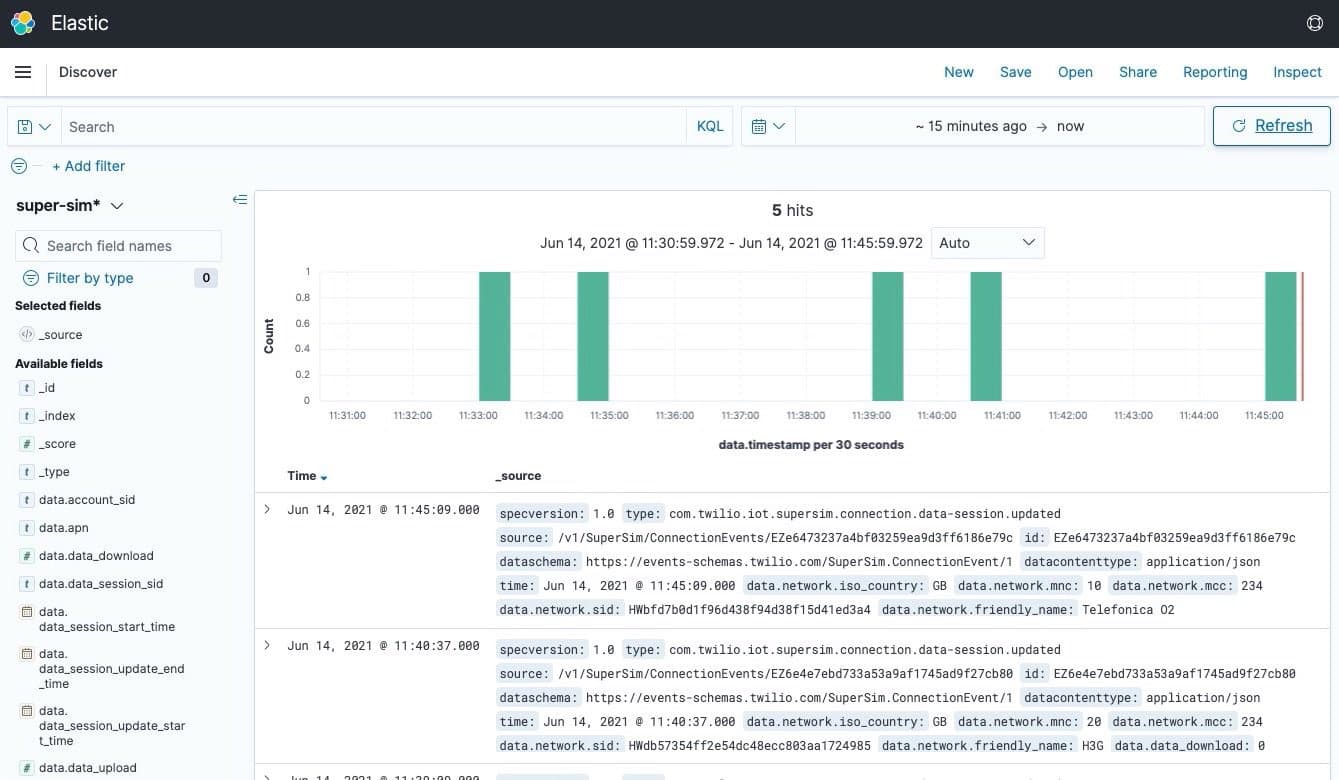
Task: Toggle KQL query language switch
Action: tap(709, 127)
